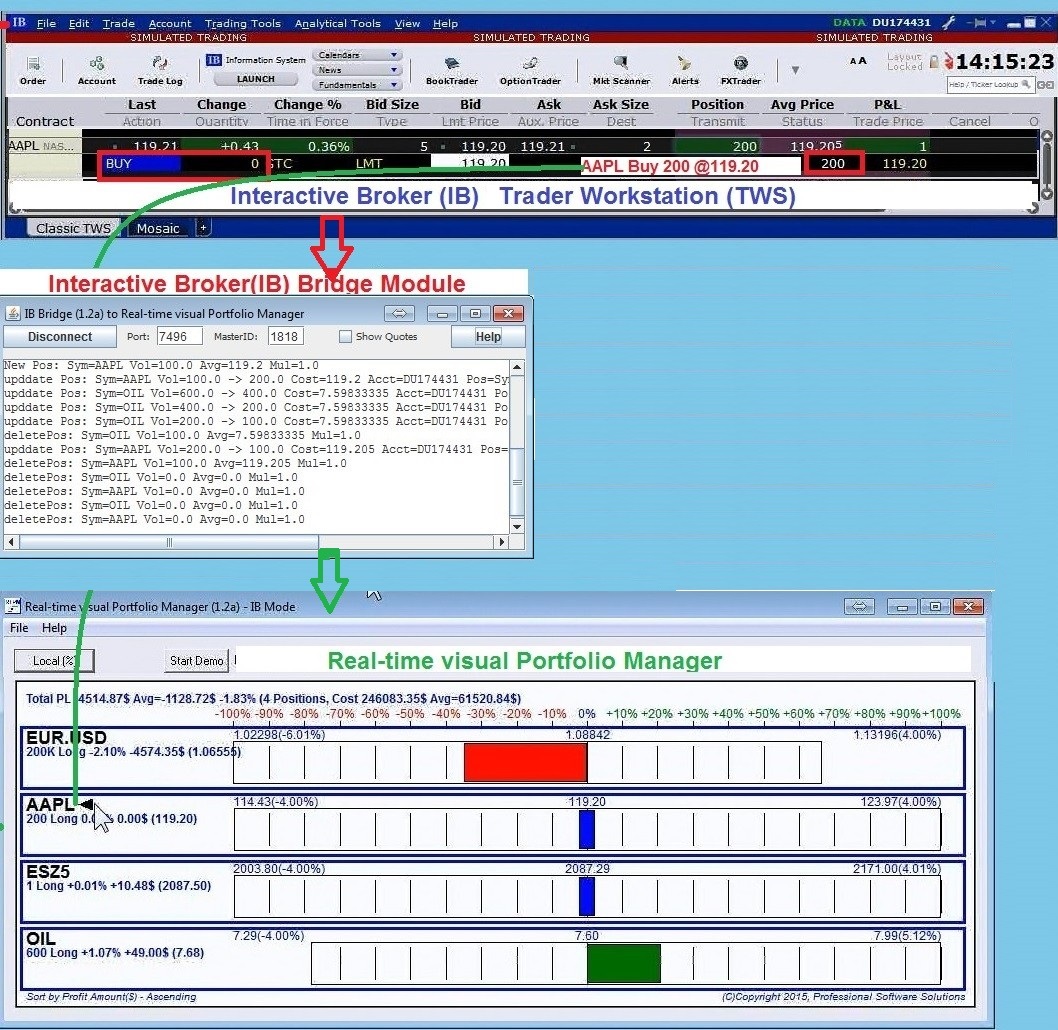1058x1030 pixels.
Task: Click the red EUR.USD loss bar
Action: tap(526, 763)
